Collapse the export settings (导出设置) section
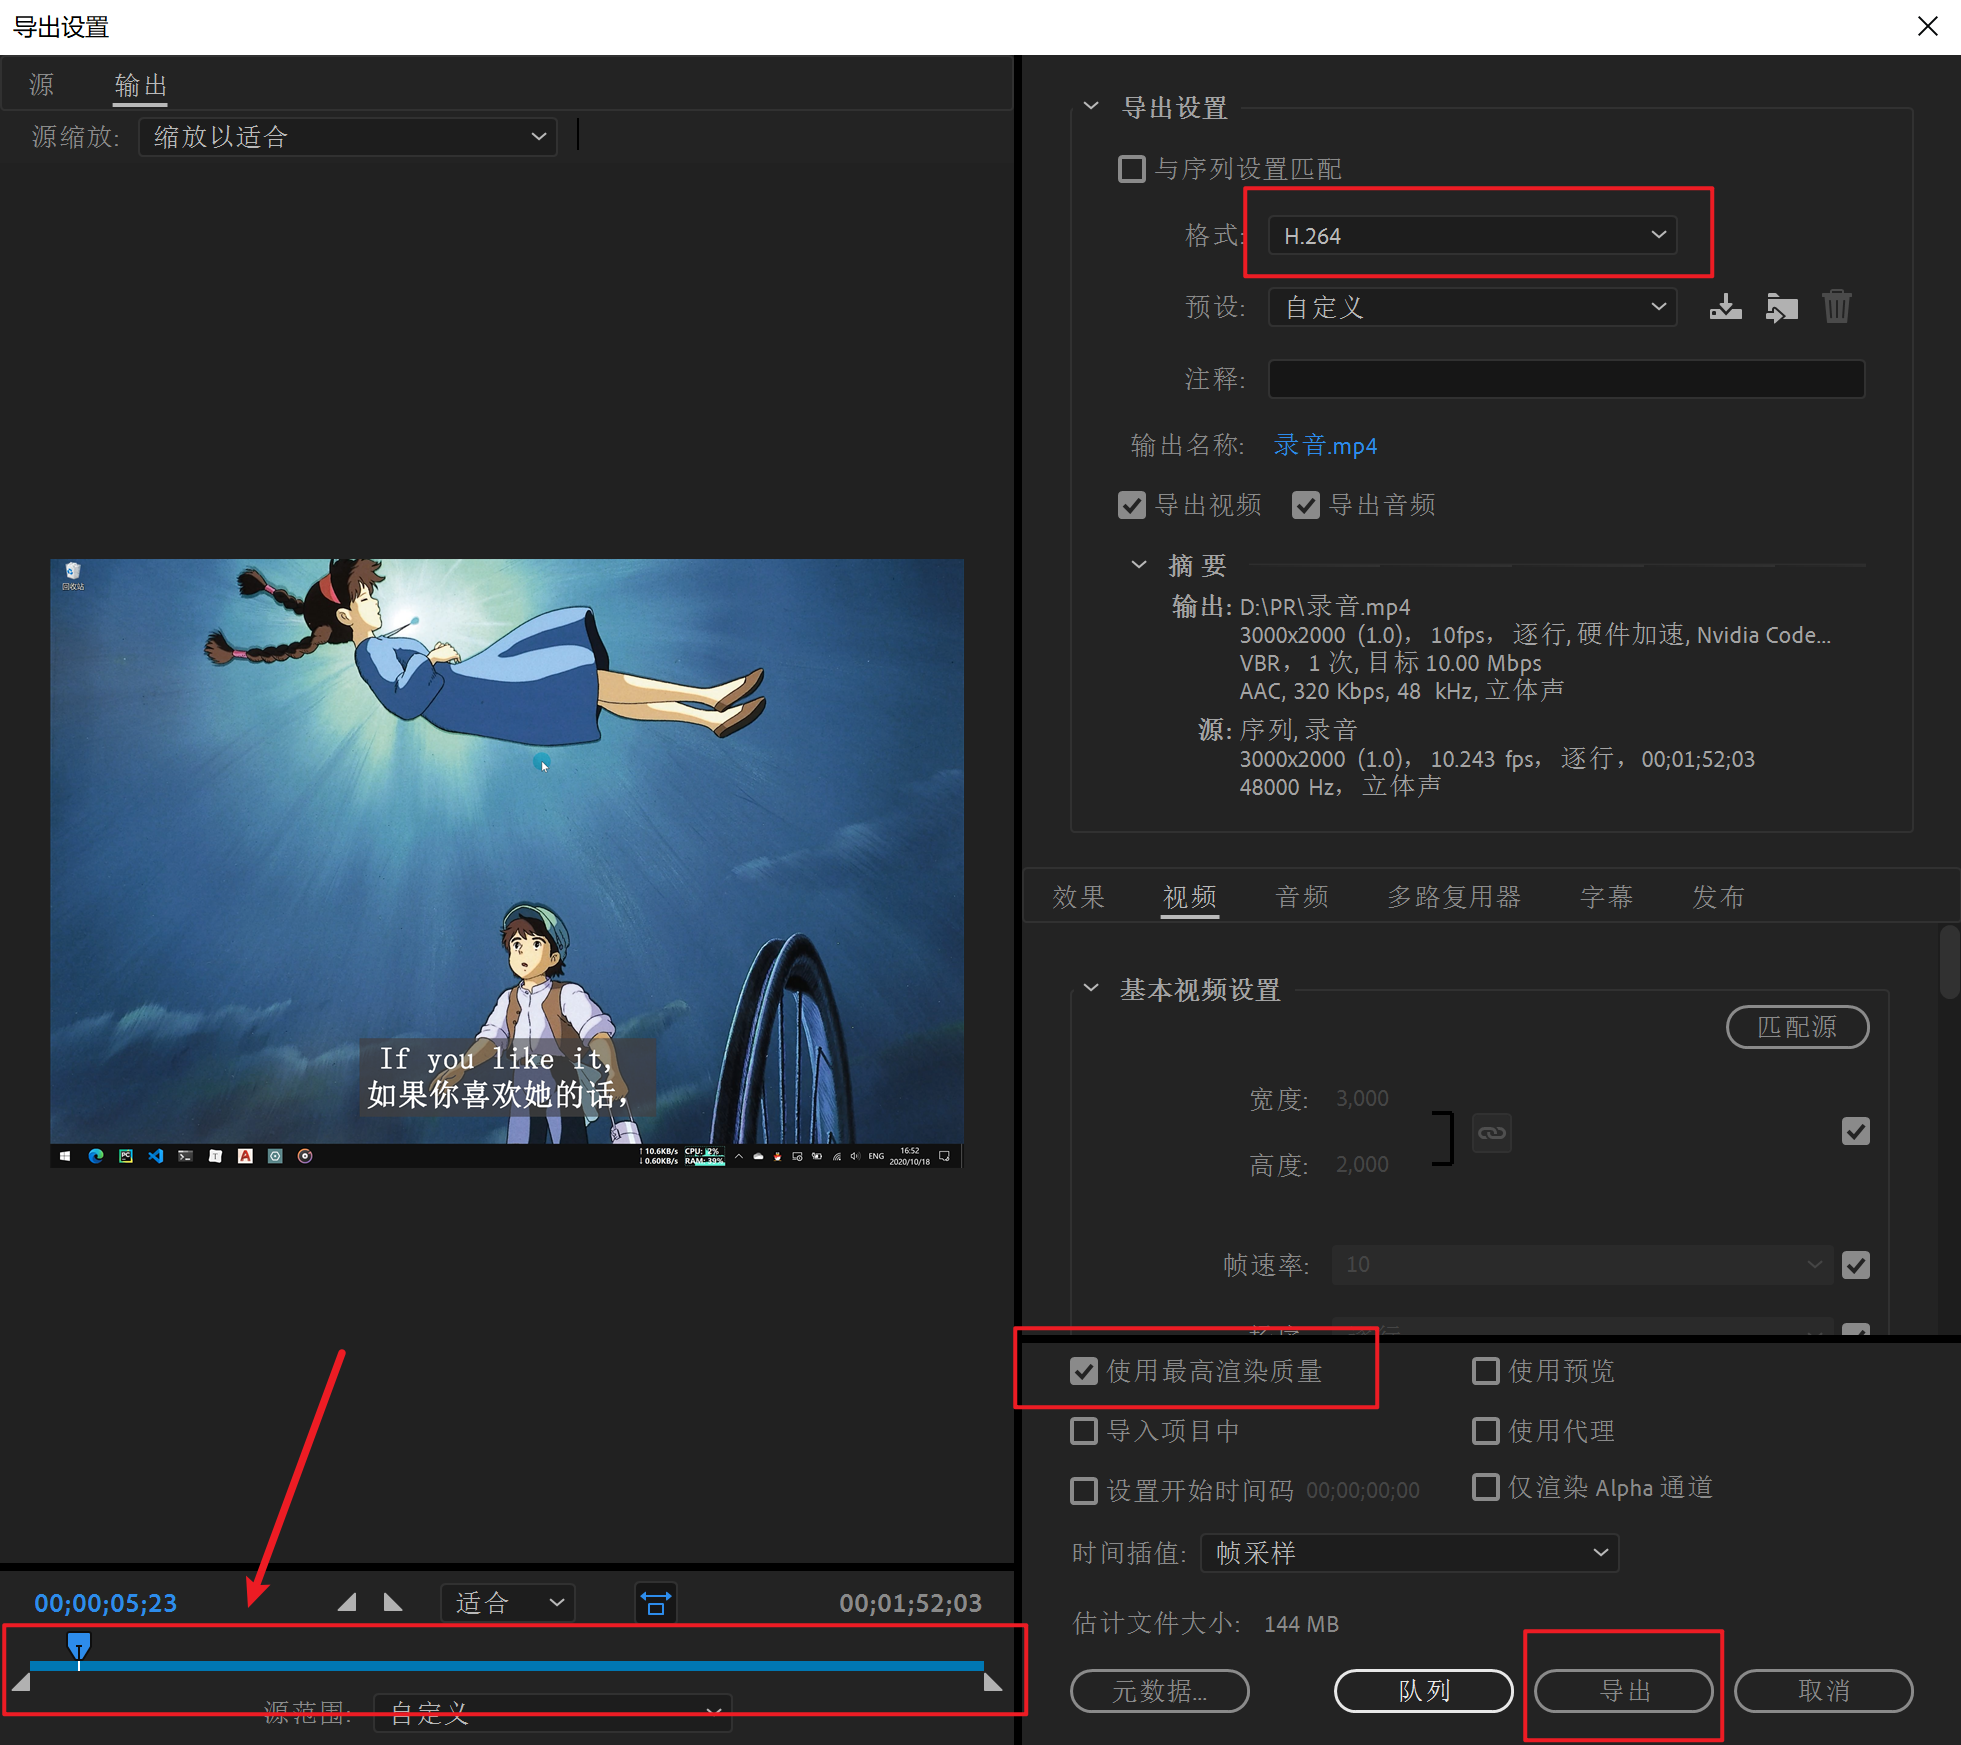Viewport: 1961px width, 1745px height. pos(1091,106)
